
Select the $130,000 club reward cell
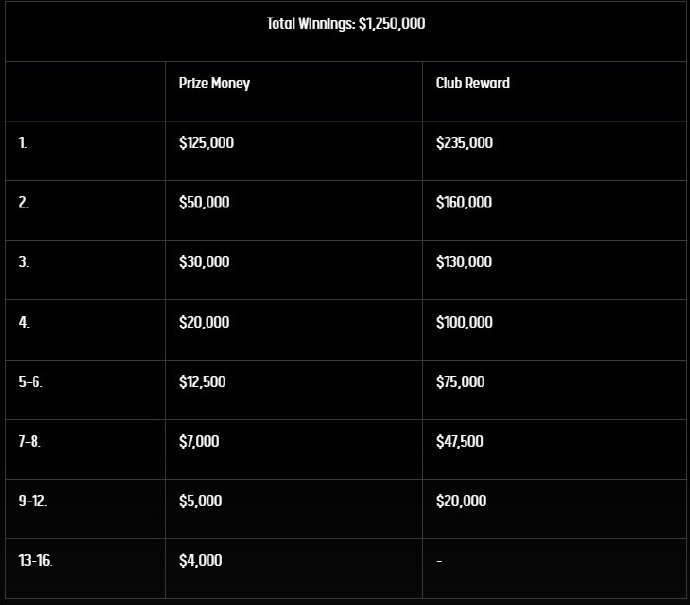(464, 262)
